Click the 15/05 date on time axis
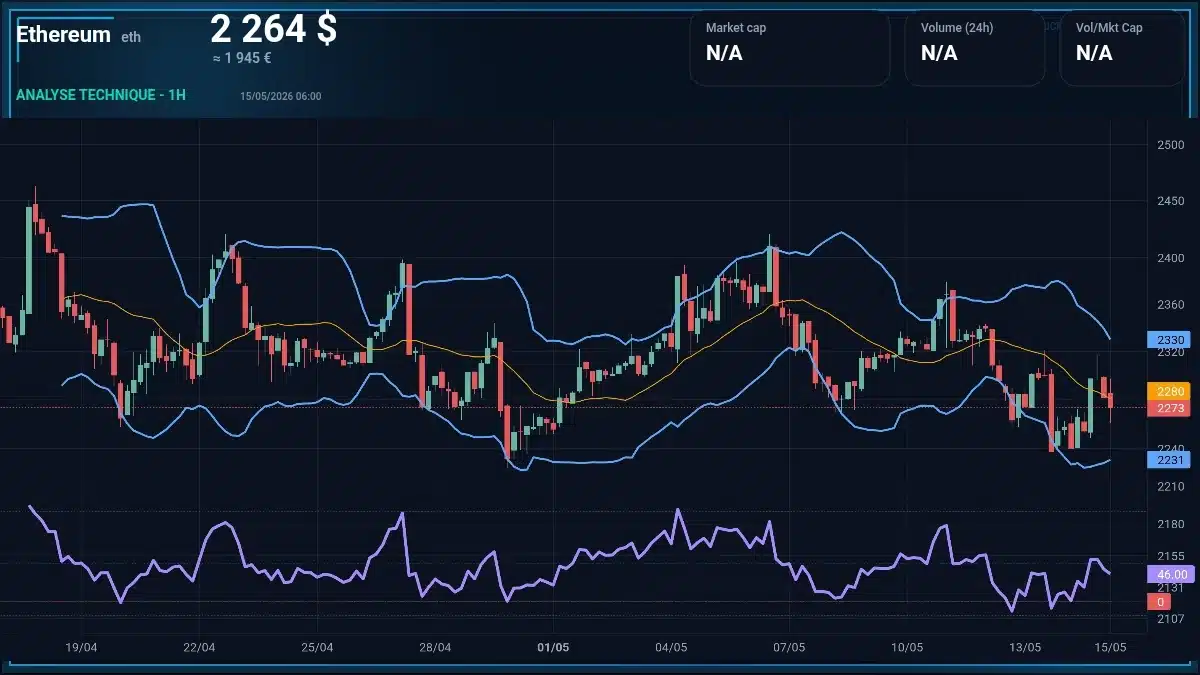The width and height of the screenshot is (1200, 675). [1111, 647]
